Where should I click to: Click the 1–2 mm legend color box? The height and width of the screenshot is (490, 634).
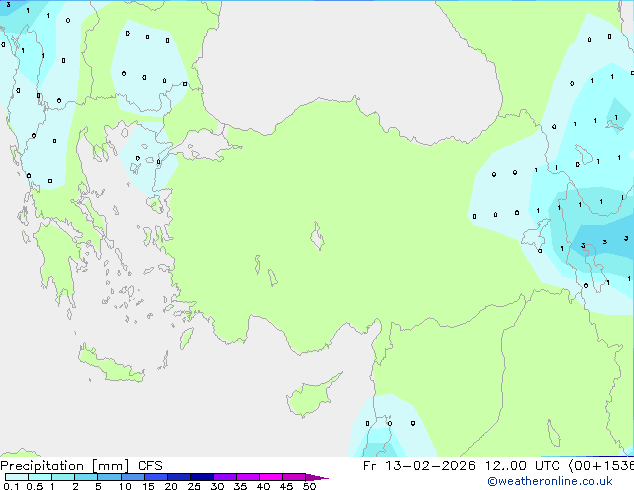point(63,477)
